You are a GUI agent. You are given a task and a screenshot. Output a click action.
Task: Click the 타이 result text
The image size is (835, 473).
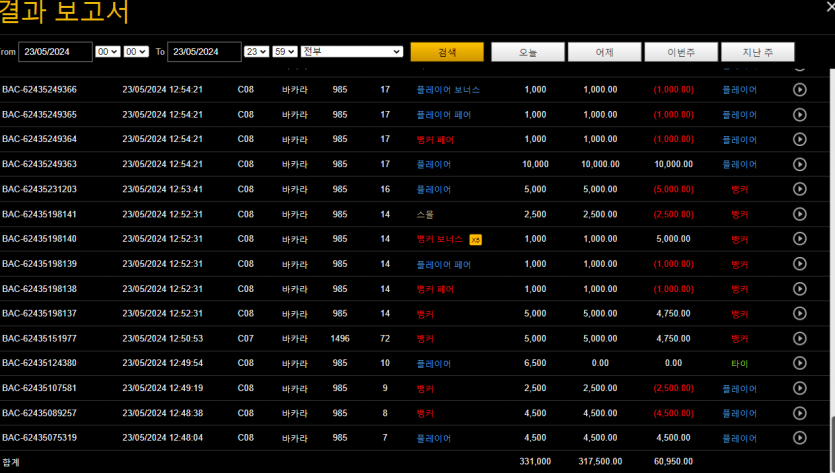coord(739,364)
